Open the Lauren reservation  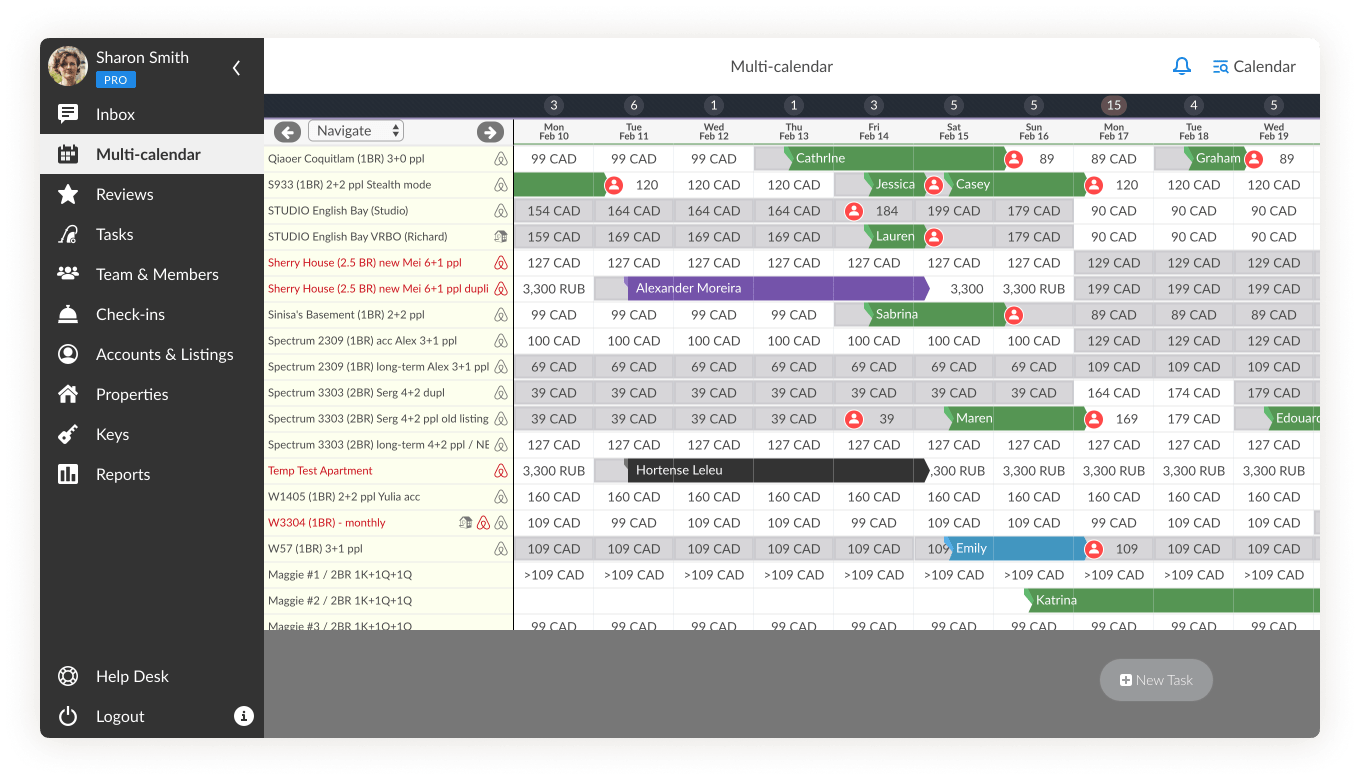click(x=895, y=236)
